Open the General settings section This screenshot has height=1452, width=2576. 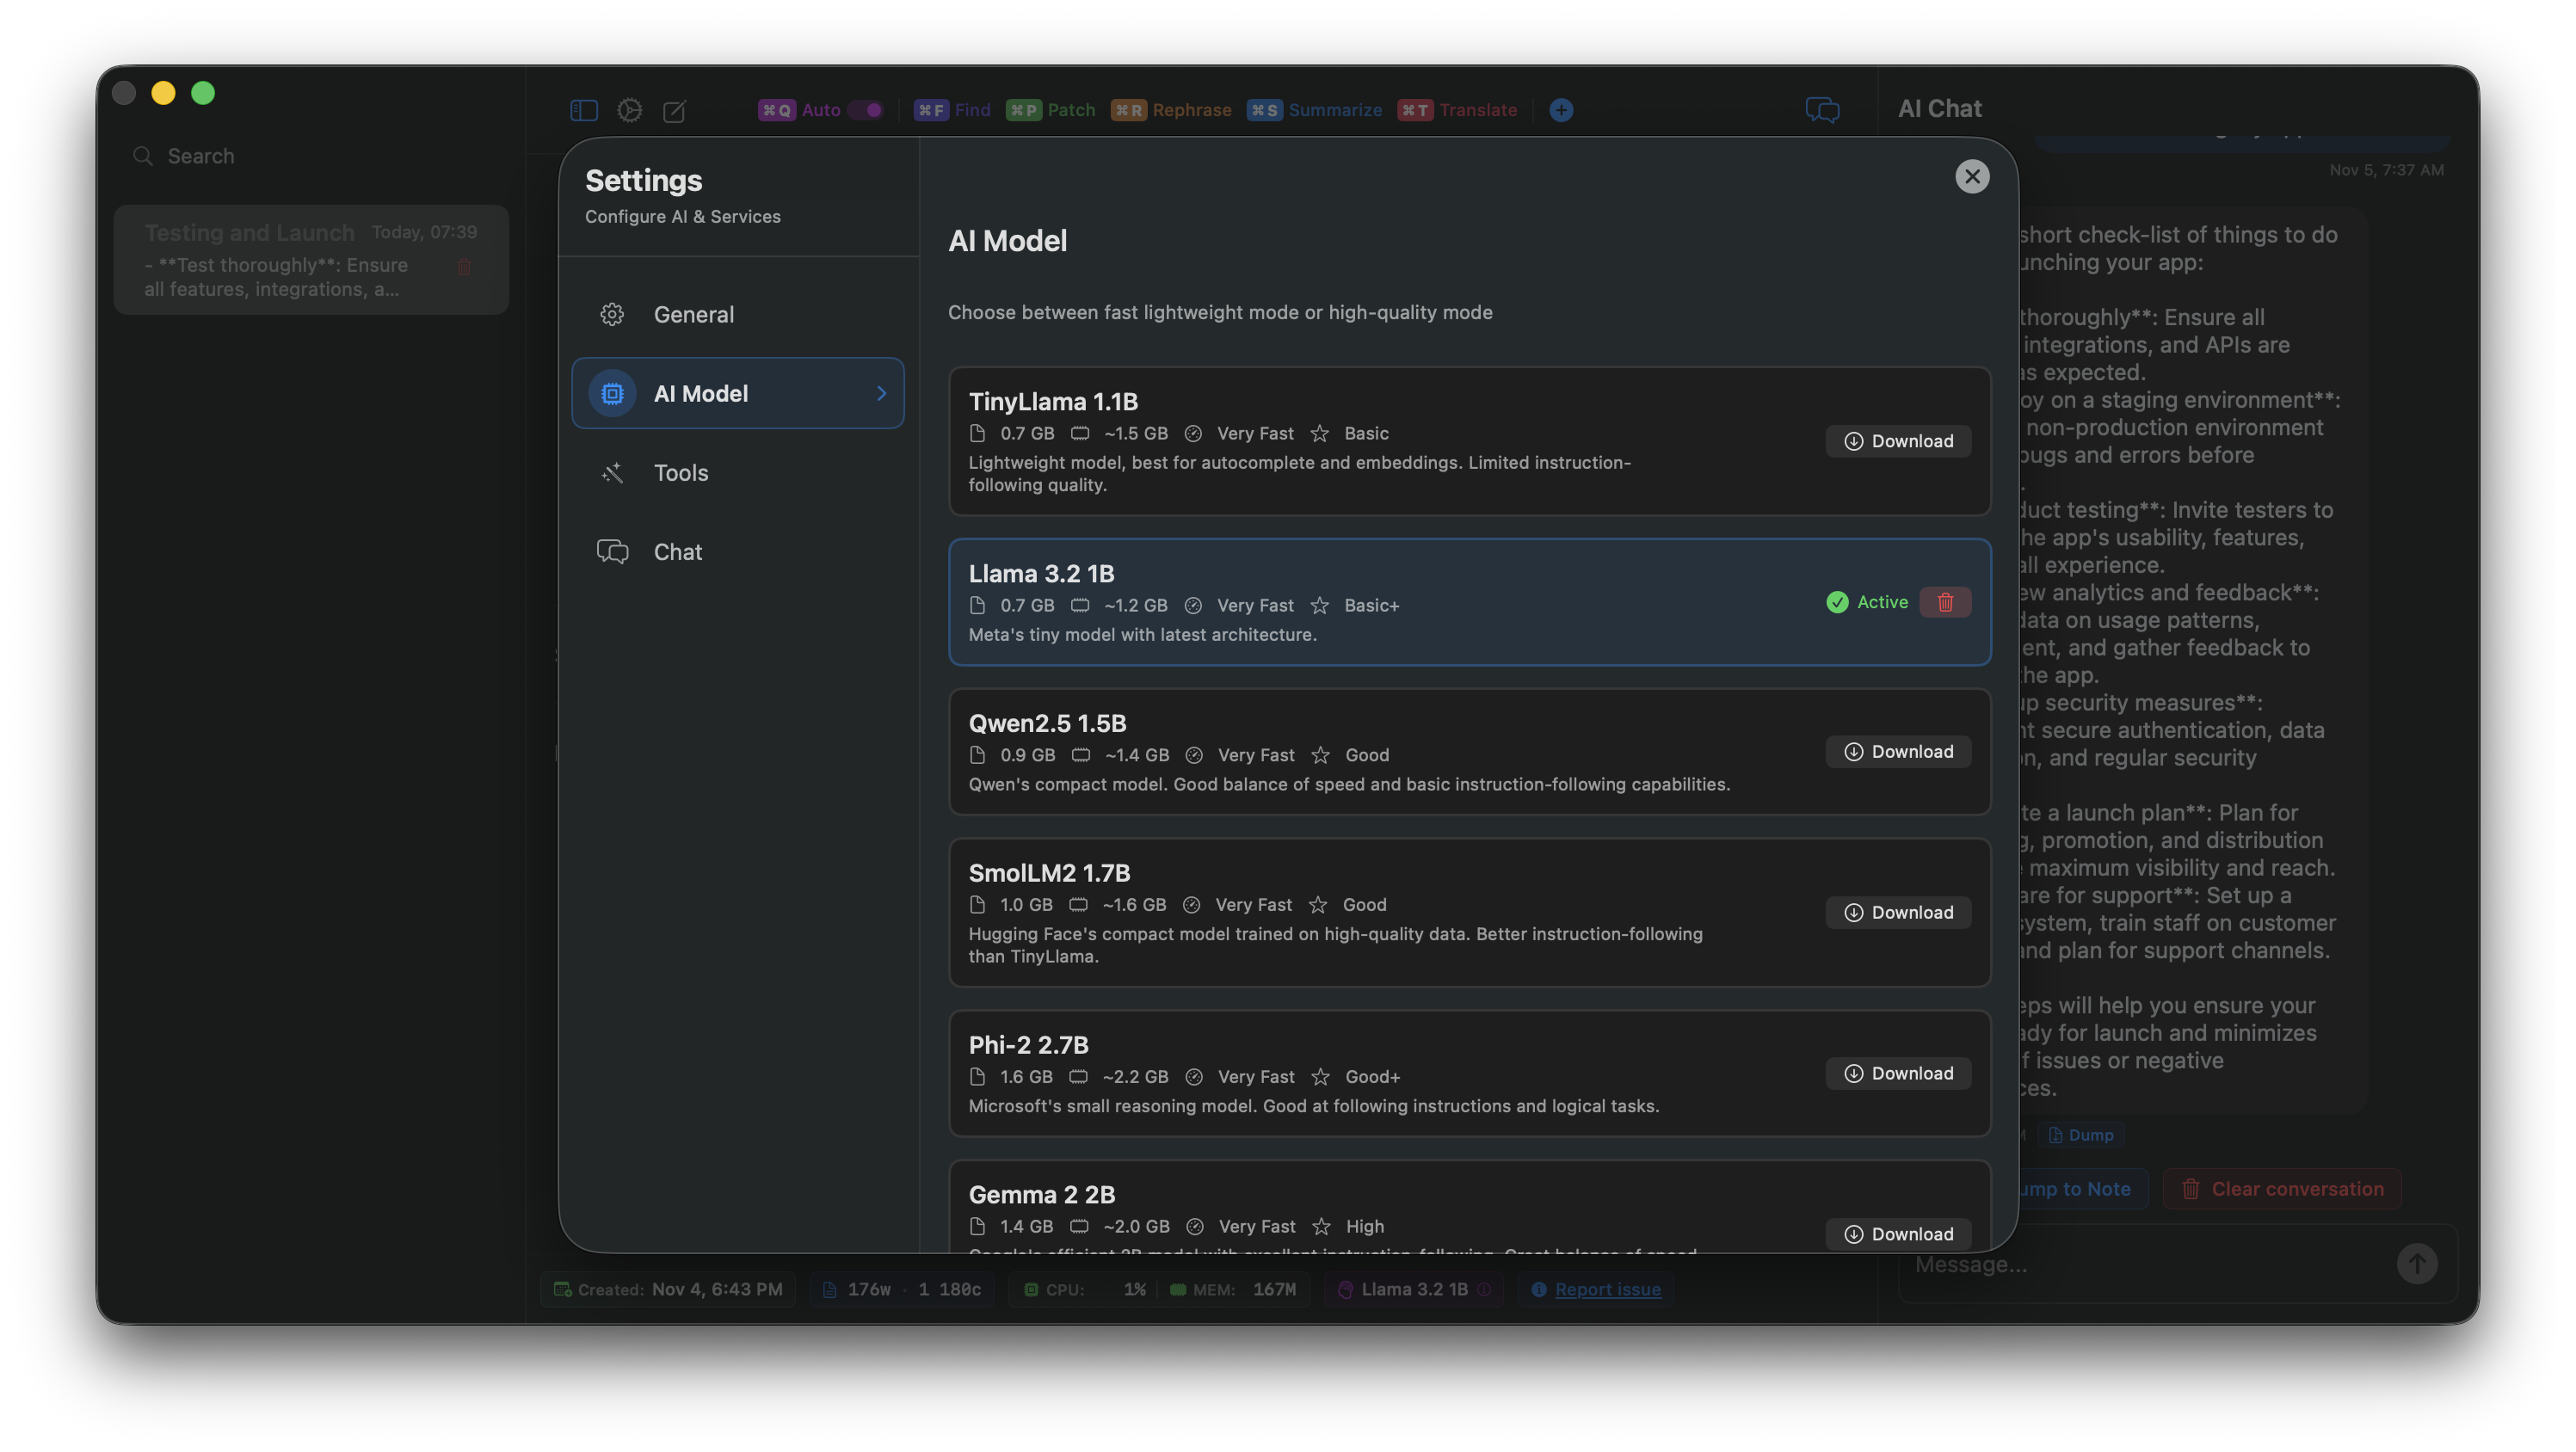click(x=694, y=314)
